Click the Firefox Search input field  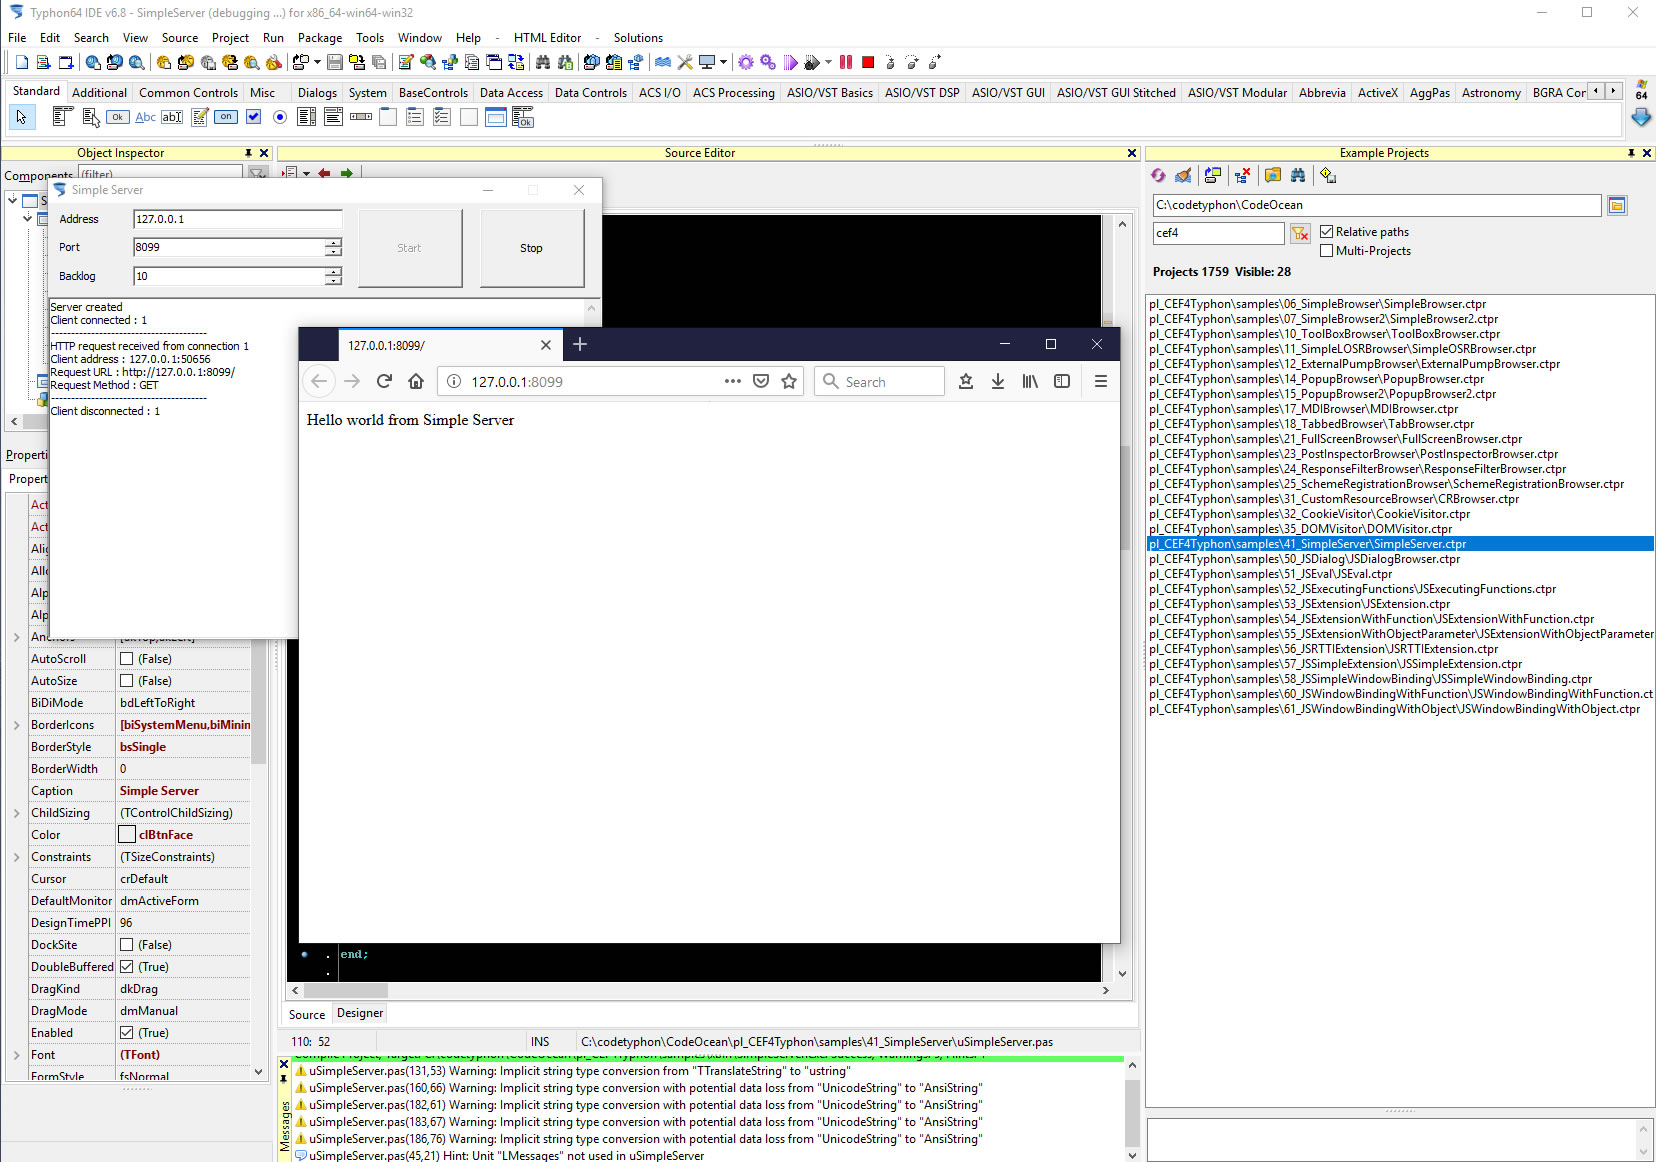(880, 381)
